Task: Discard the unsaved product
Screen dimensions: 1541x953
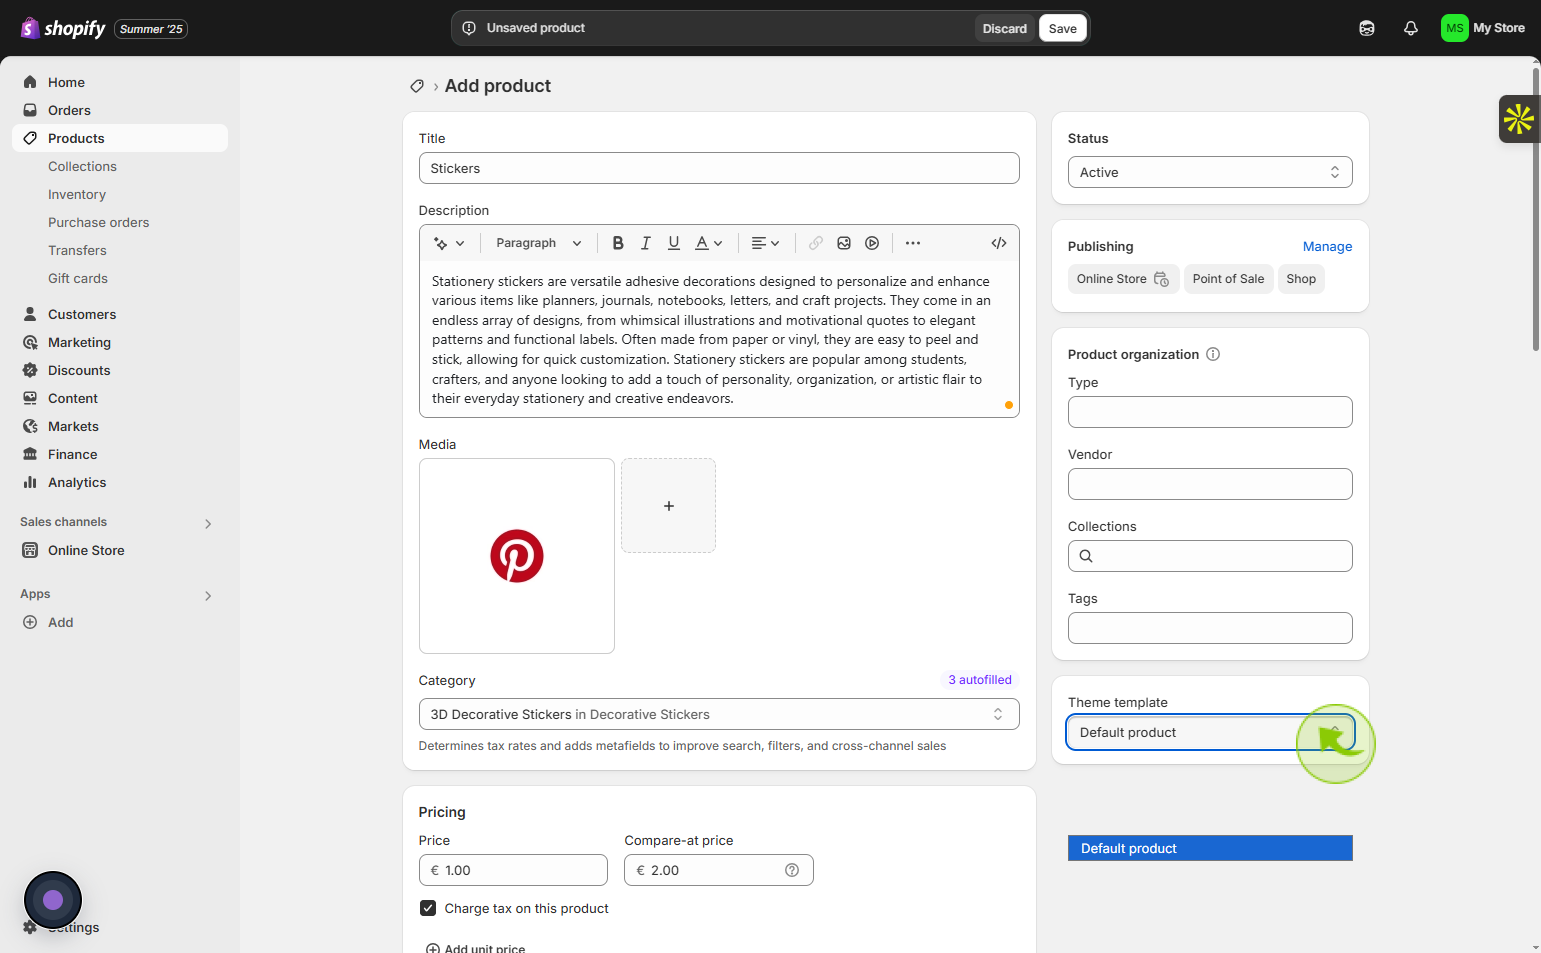Action: click(1004, 28)
